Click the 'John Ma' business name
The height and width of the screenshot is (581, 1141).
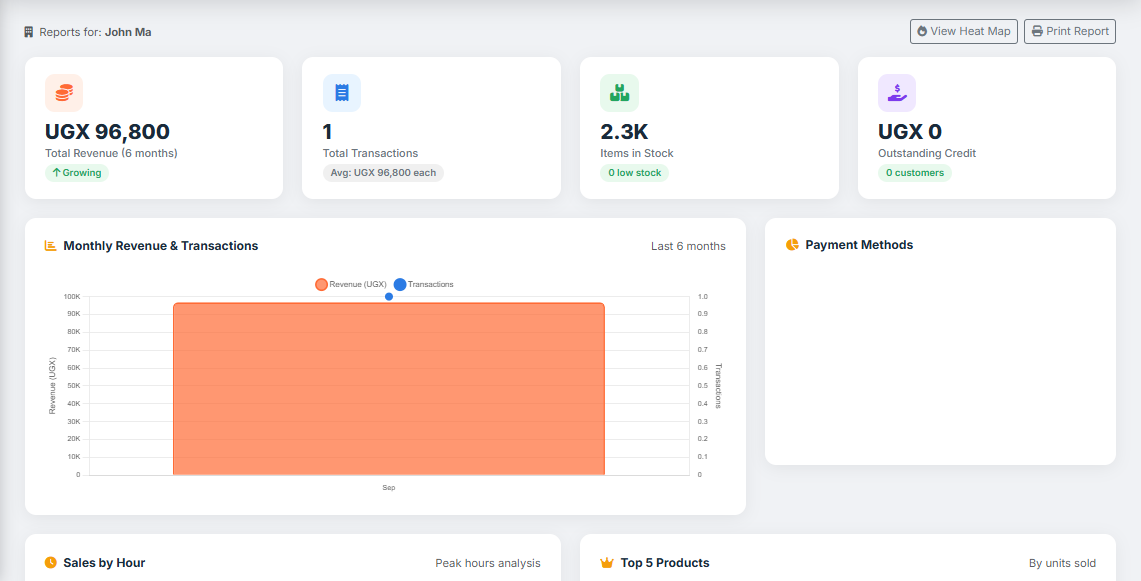(x=128, y=32)
